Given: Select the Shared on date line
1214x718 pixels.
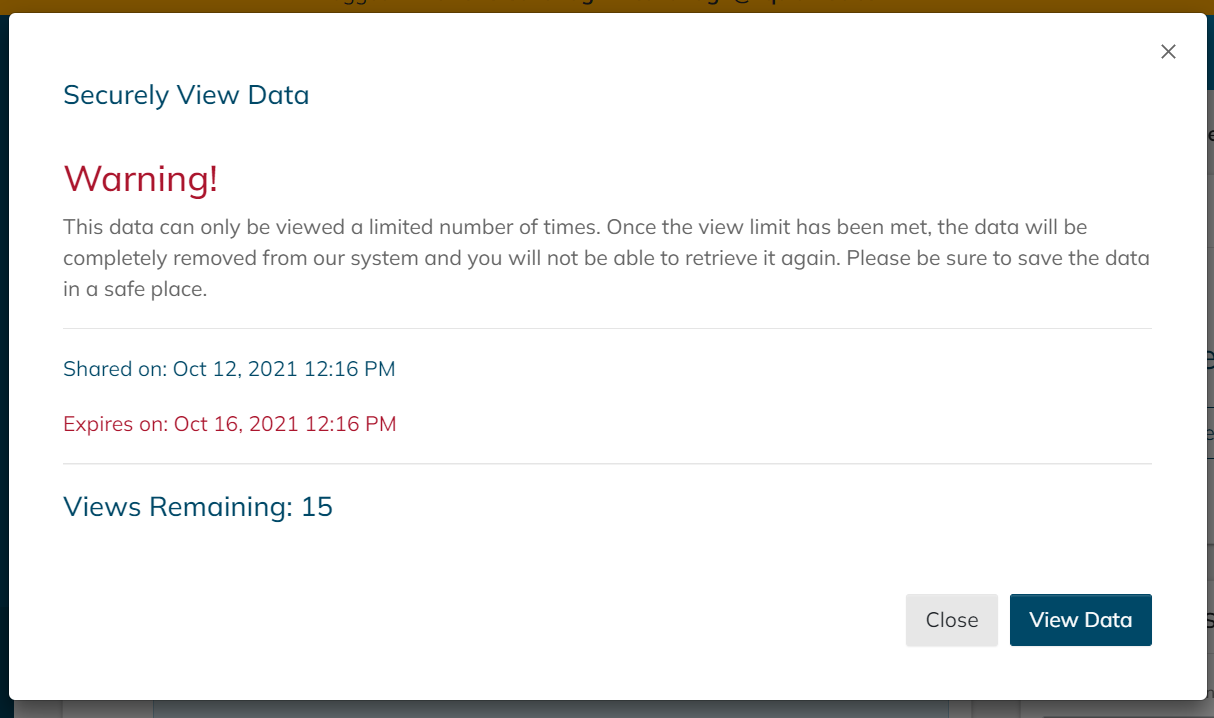Looking at the screenshot, I should coord(229,369).
